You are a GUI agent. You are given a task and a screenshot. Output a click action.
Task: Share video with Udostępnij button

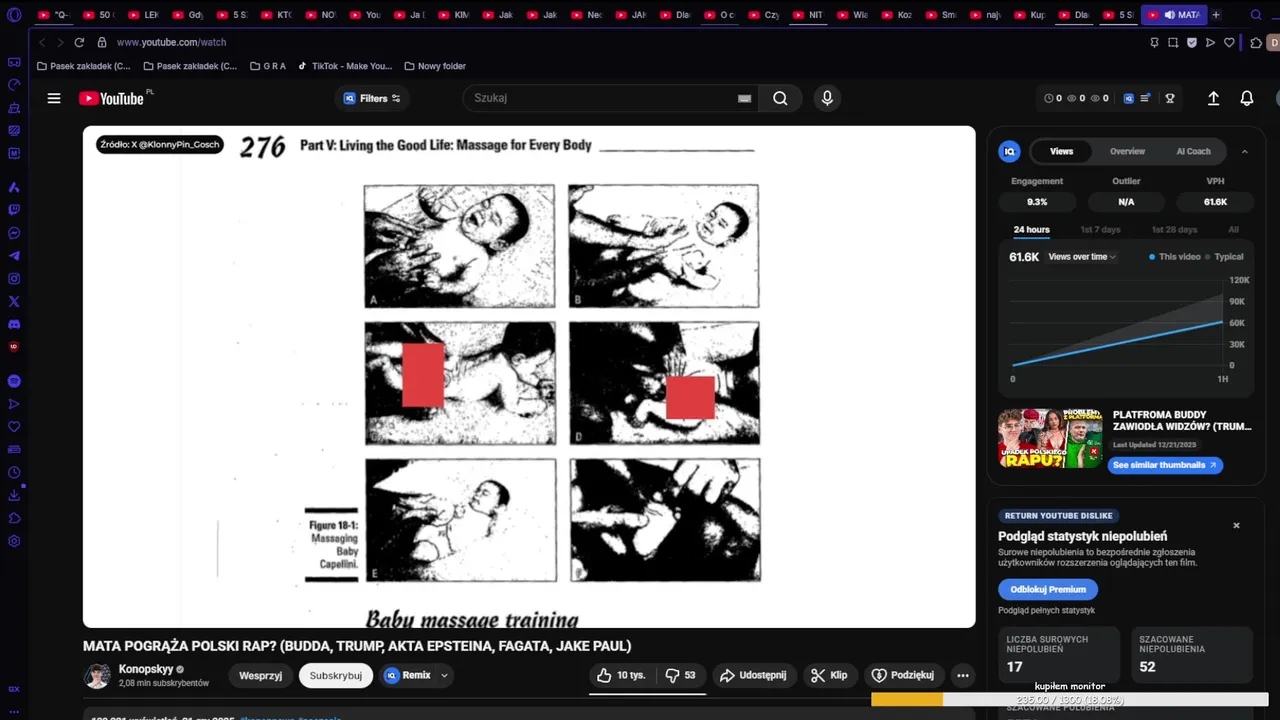pyautogui.click(x=754, y=675)
